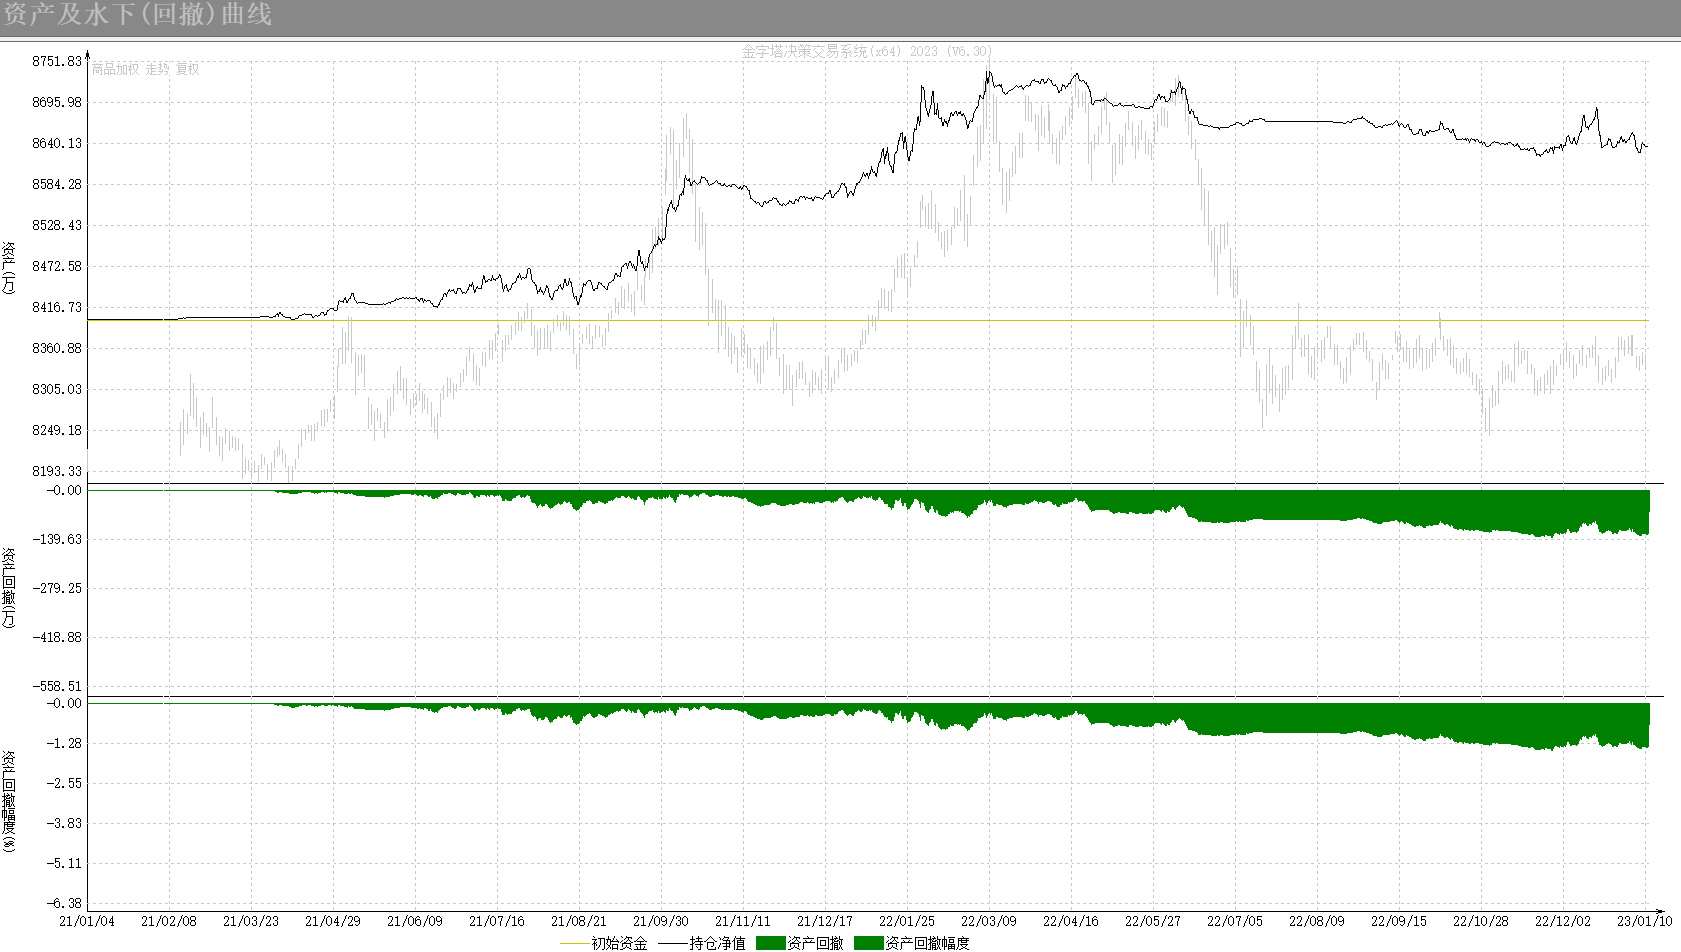The image size is (1681, 952).
Task: Click the vertical 资产回撤幅度(%) axis title
Action: click(9, 800)
